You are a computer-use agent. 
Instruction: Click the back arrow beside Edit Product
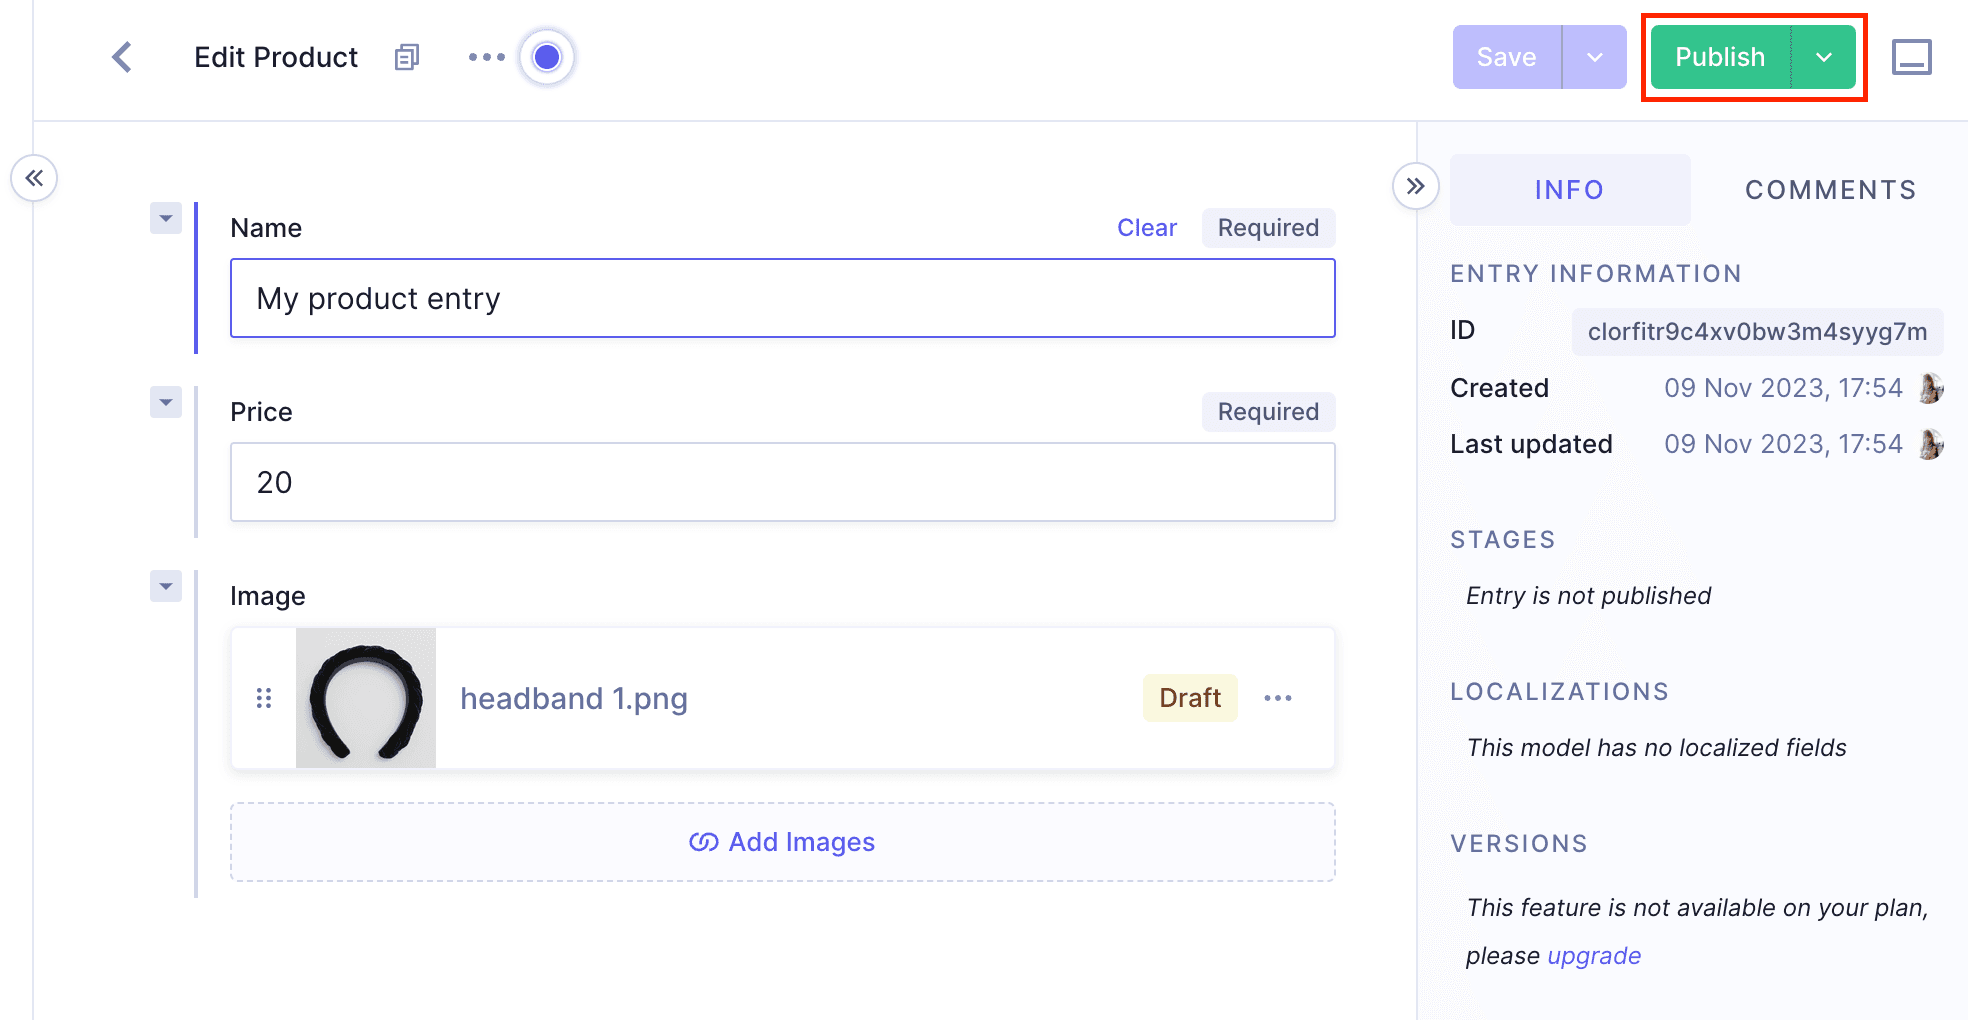click(122, 57)
